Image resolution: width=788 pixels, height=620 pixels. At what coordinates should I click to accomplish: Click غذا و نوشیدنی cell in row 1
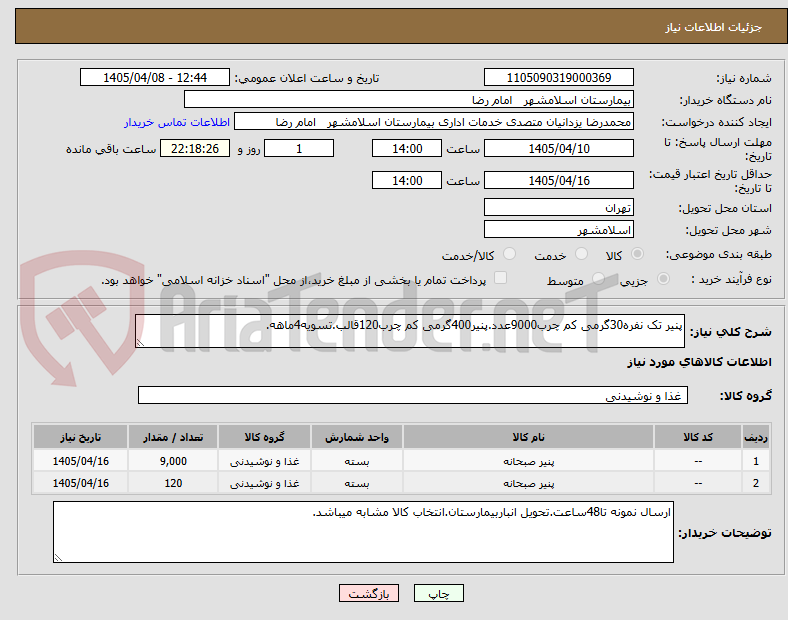point(264,461)
